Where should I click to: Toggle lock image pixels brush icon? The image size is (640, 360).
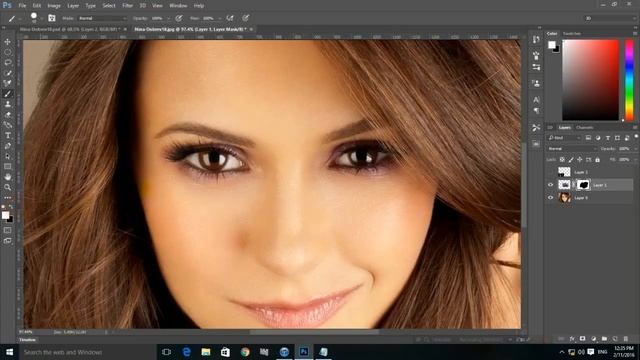click(571, 160)
